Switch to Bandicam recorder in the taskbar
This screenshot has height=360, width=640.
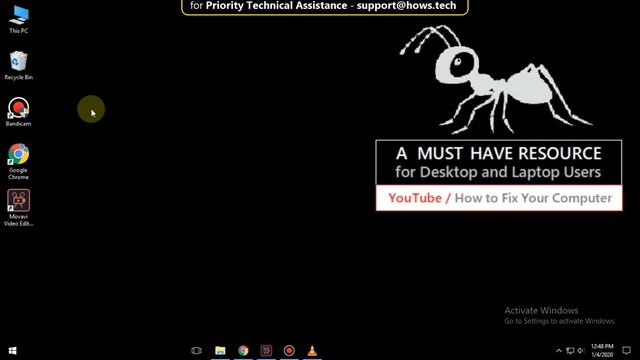289,351
